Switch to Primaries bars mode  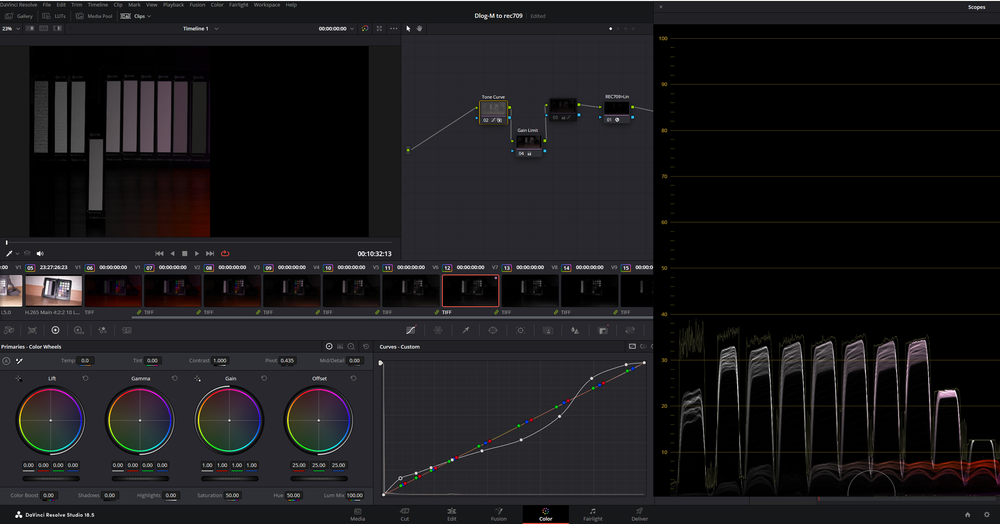coord(340,347)
